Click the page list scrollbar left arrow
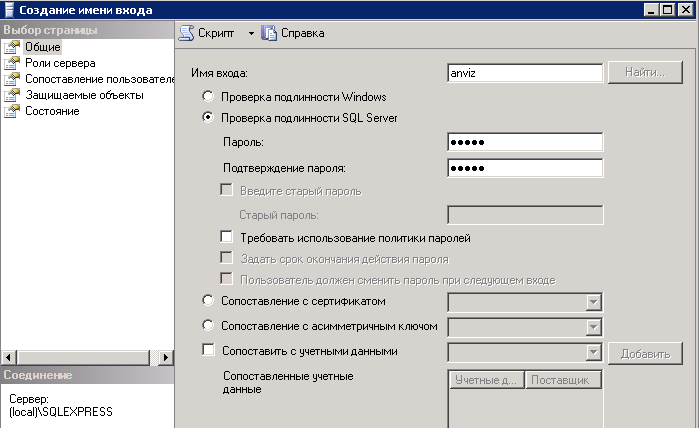The width and height of the screenshot is (699, 428). 9,357
